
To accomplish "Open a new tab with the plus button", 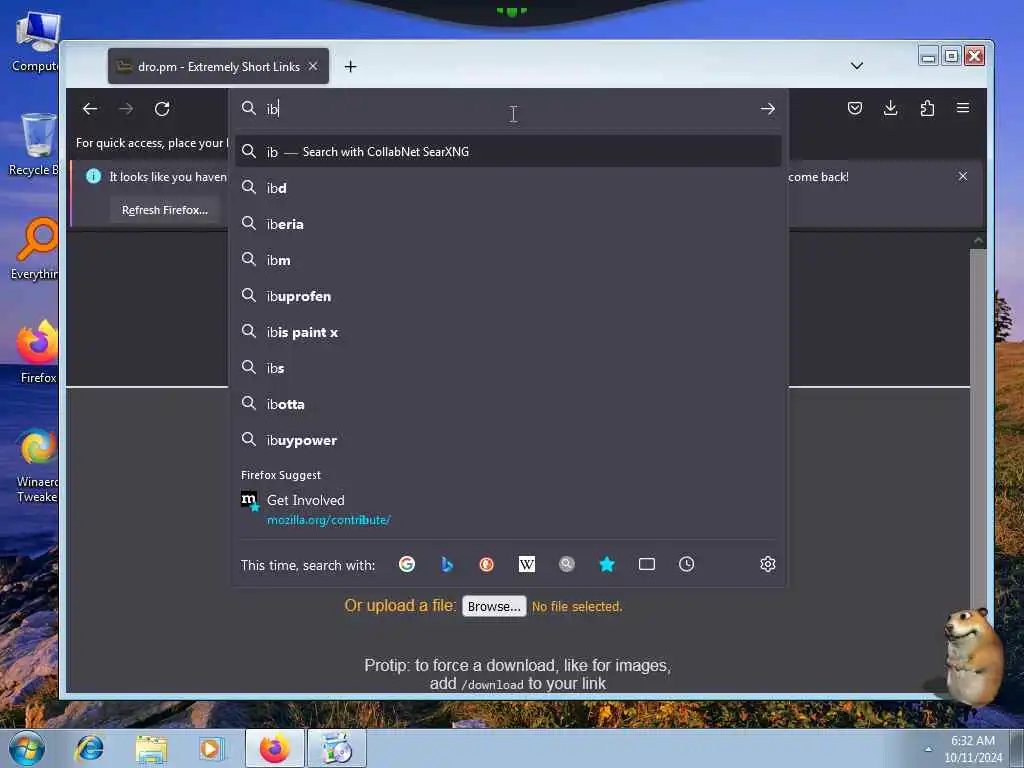I will pos(351,67).
